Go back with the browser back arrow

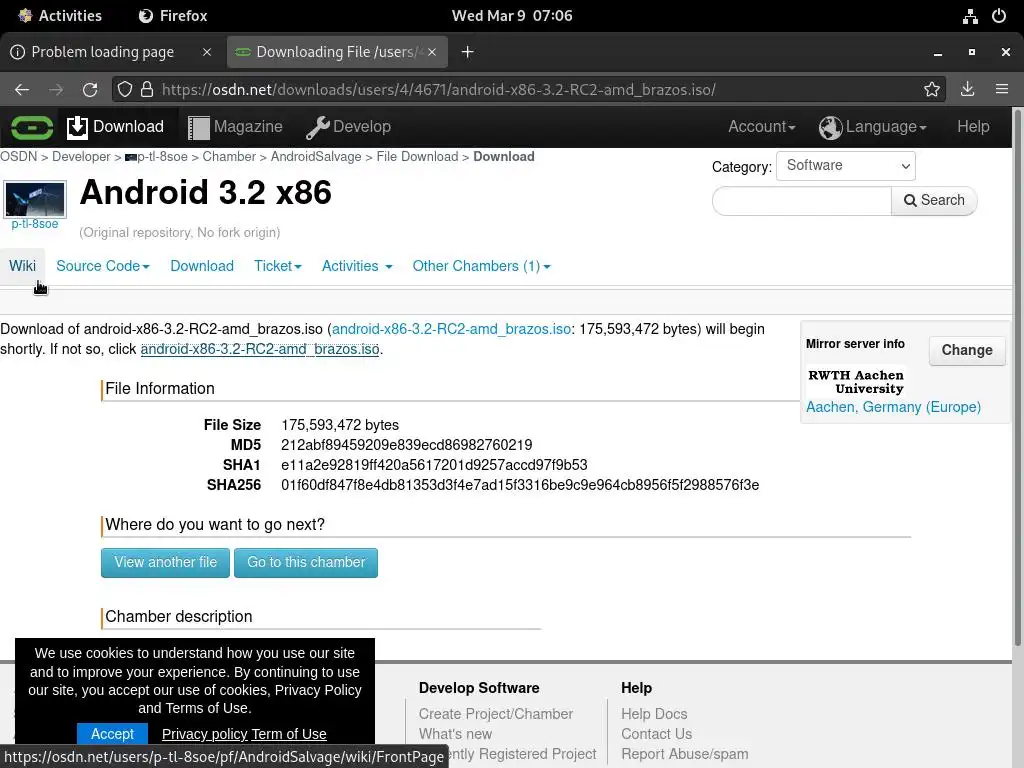[22, 89]
